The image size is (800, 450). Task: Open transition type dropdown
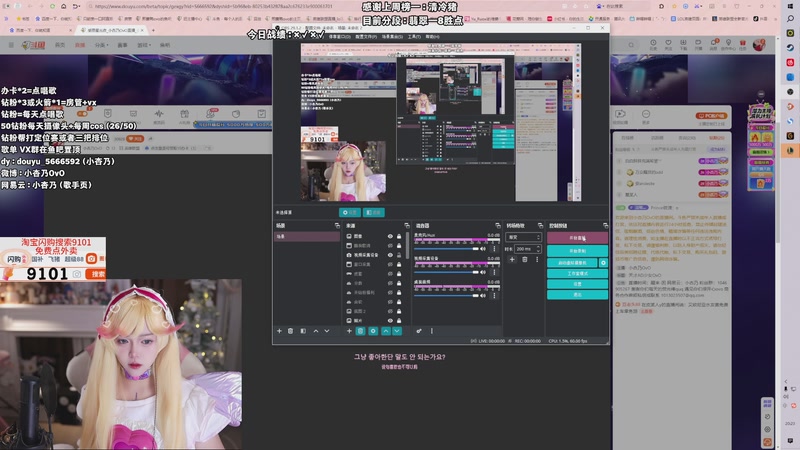click(523, 237)
